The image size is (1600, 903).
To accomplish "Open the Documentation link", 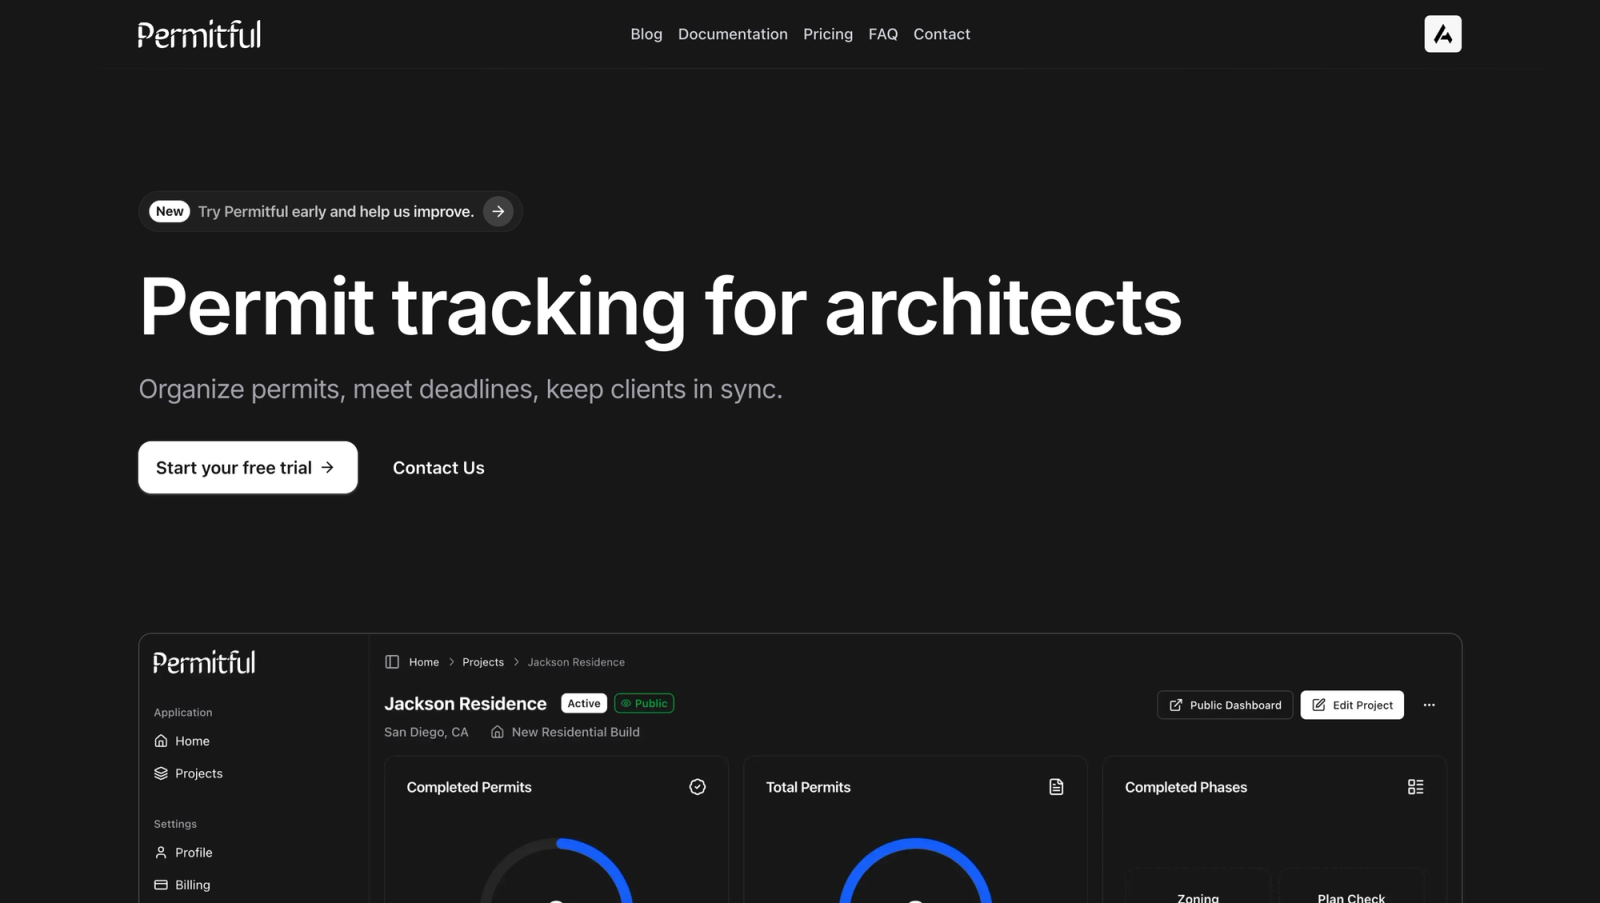I will 733,34.
